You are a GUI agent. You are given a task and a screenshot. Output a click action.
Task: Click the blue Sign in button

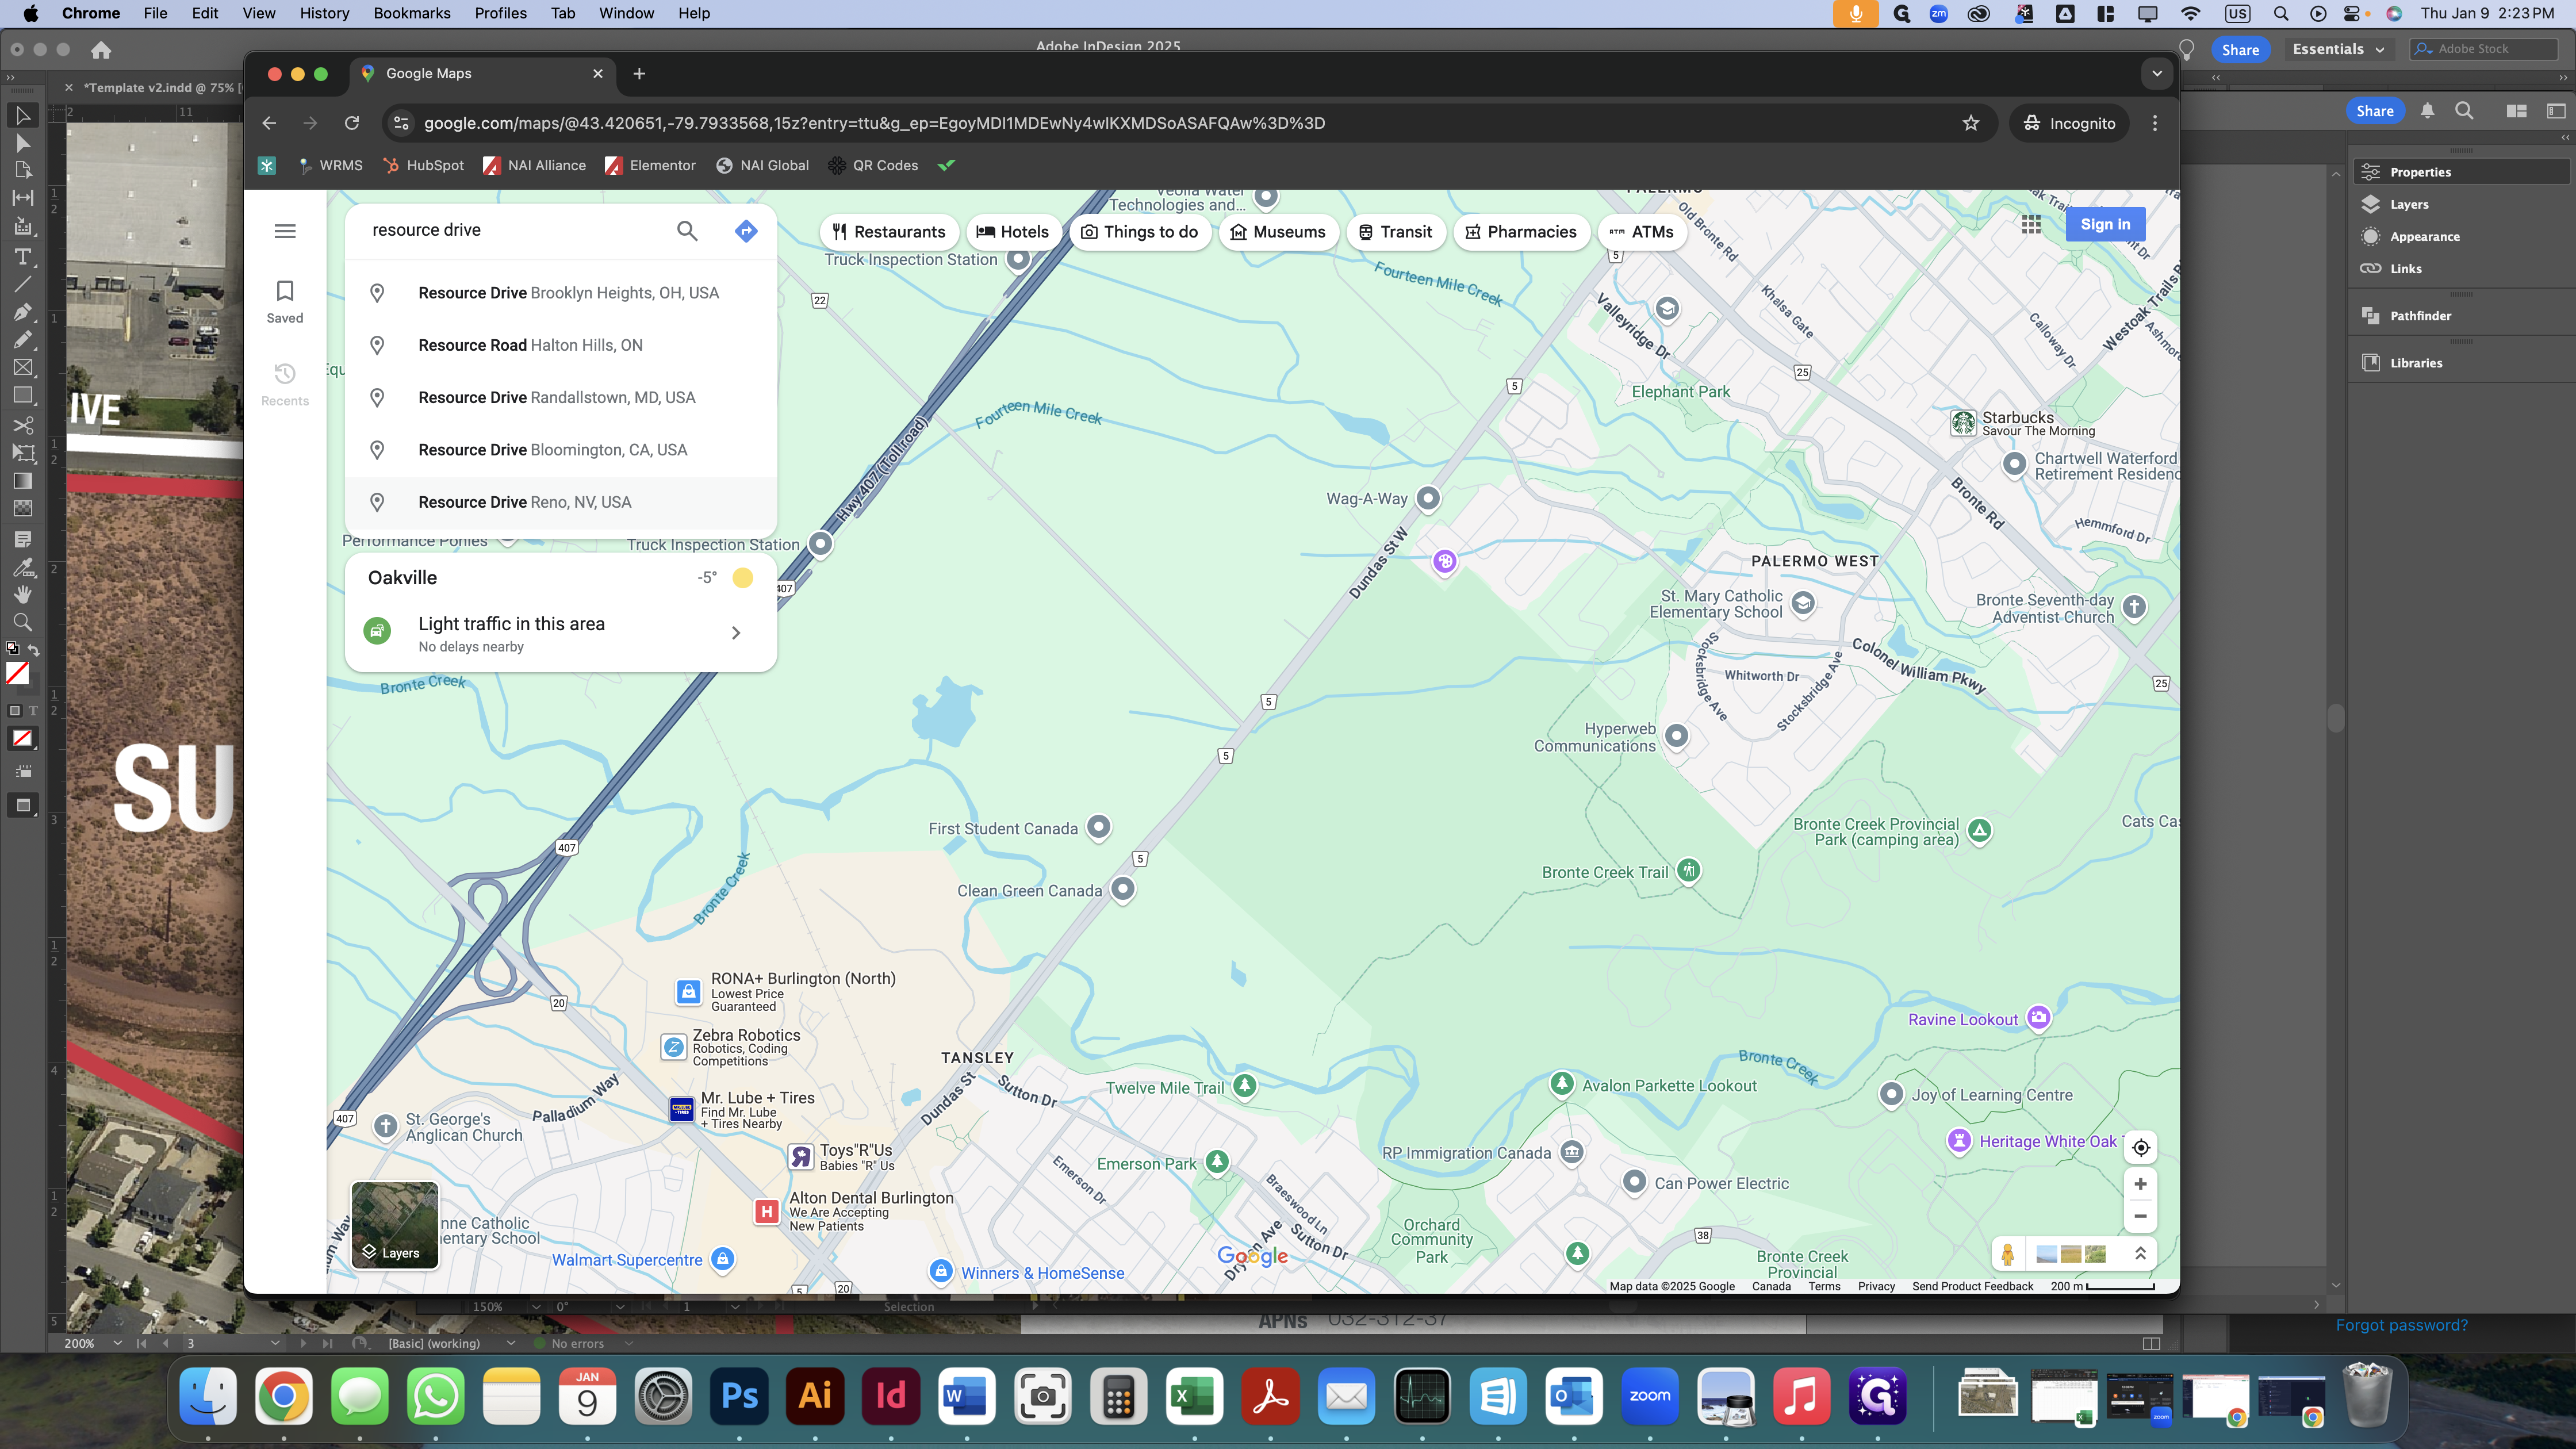coord(2105,225)
